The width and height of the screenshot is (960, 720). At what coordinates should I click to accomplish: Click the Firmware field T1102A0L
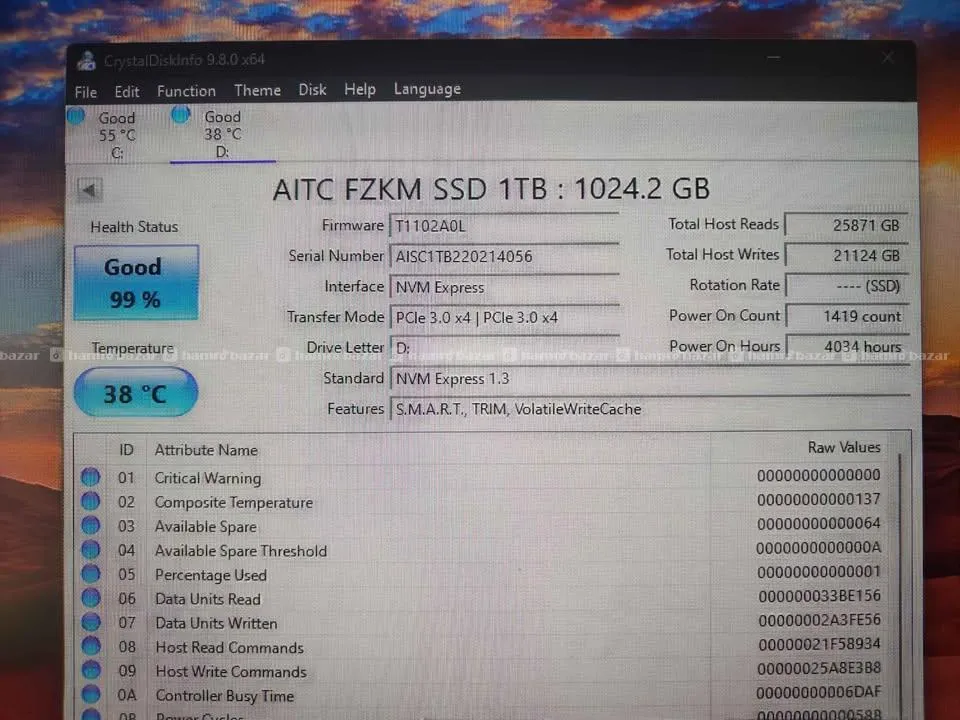504,226
